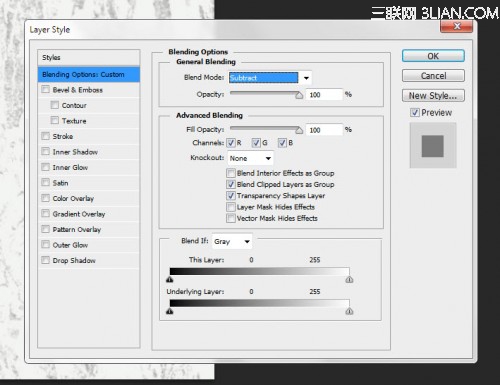Select the Inner Glow style row
500x385 pixels.
pyautogui.click(x=89, y=167)
